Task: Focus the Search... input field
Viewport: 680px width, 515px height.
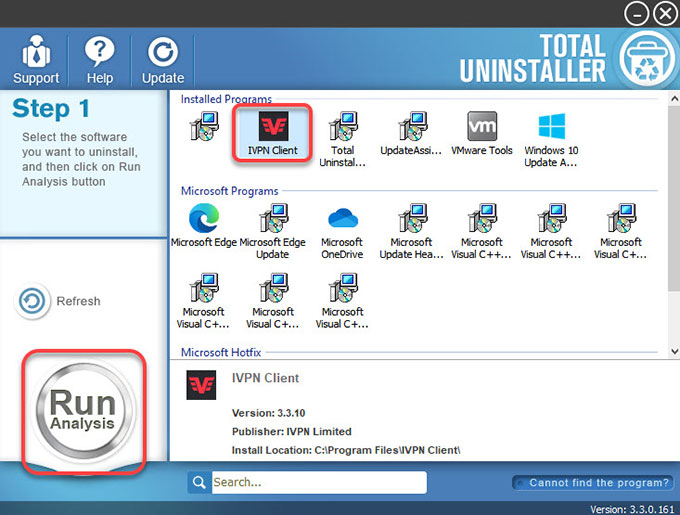Action: (x=319, y=482)
